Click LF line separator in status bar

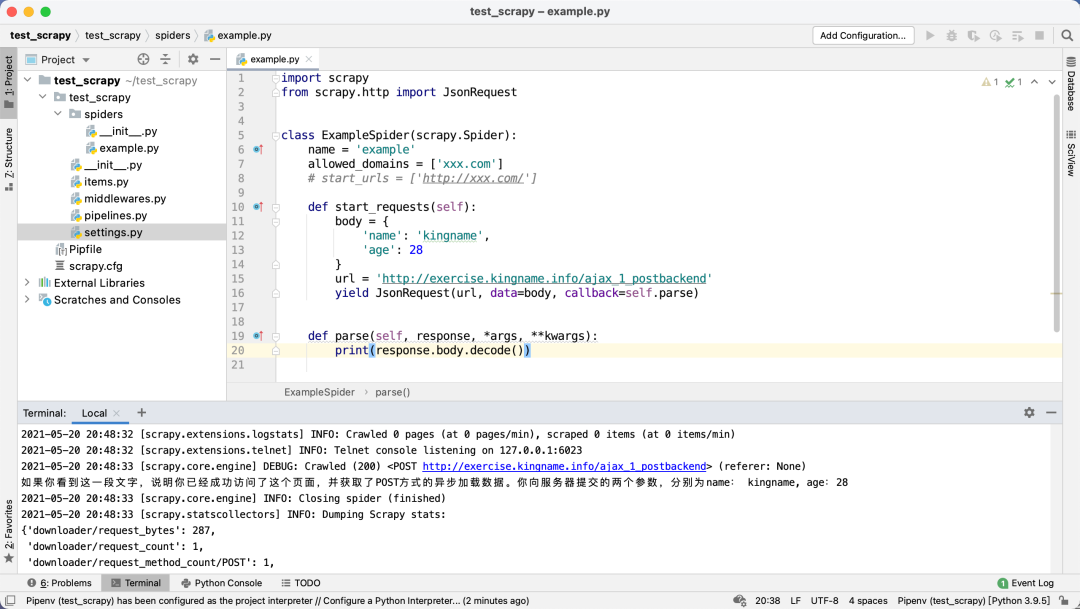pos(796,601)
